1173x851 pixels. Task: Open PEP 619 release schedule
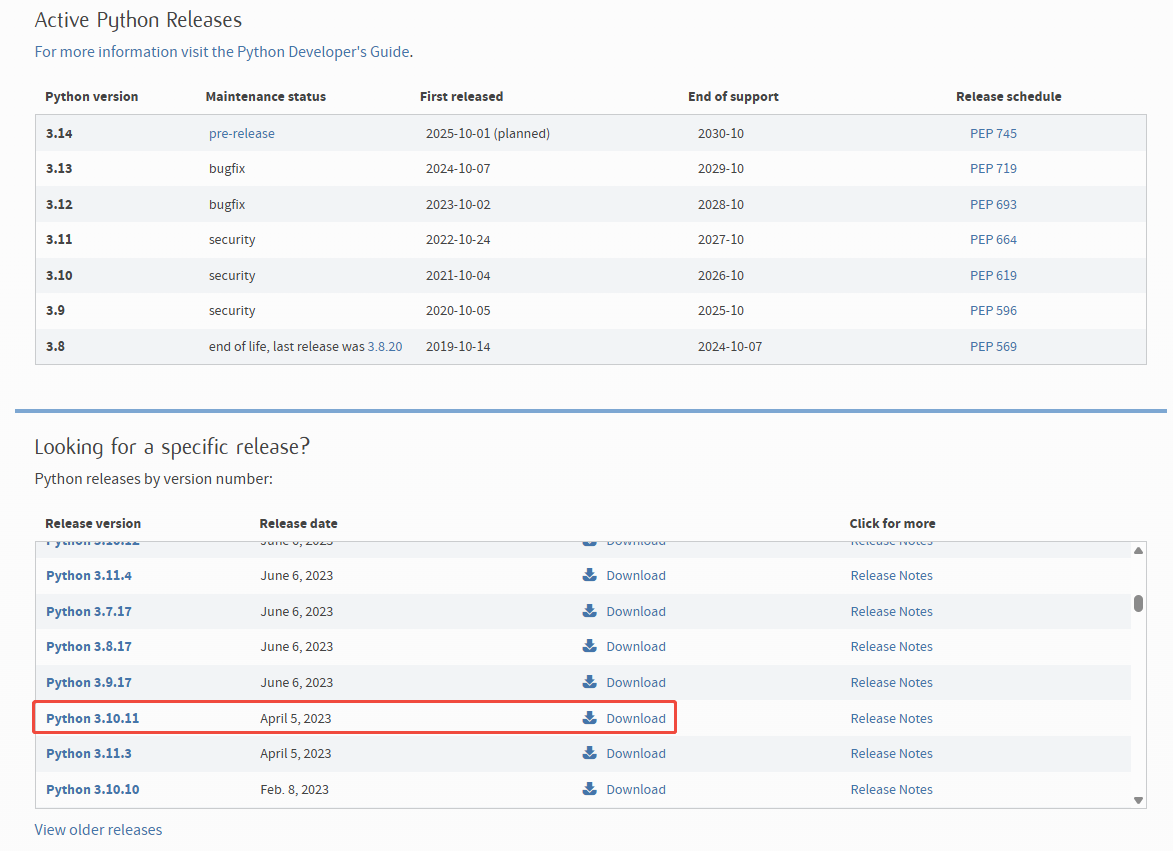pos(993,275)
